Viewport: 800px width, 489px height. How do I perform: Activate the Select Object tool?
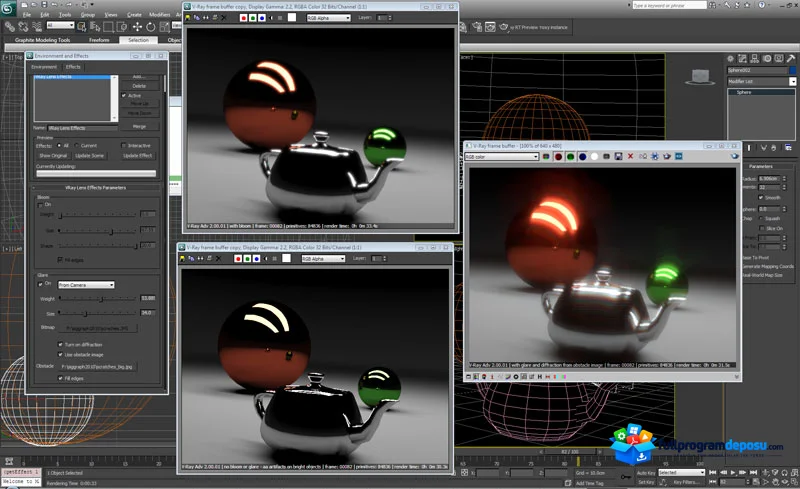pos(82,26)
